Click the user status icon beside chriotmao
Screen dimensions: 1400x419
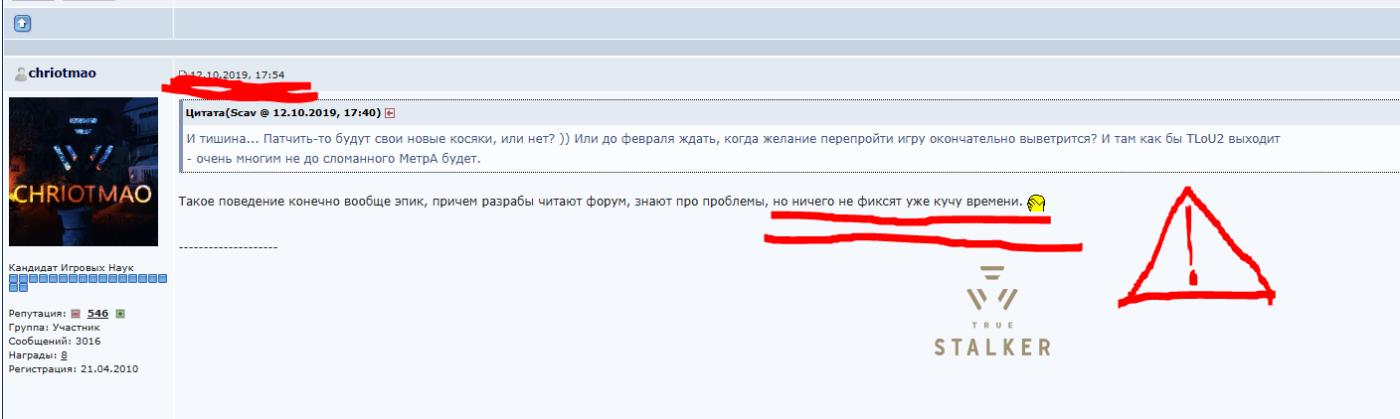coord(21,74)
